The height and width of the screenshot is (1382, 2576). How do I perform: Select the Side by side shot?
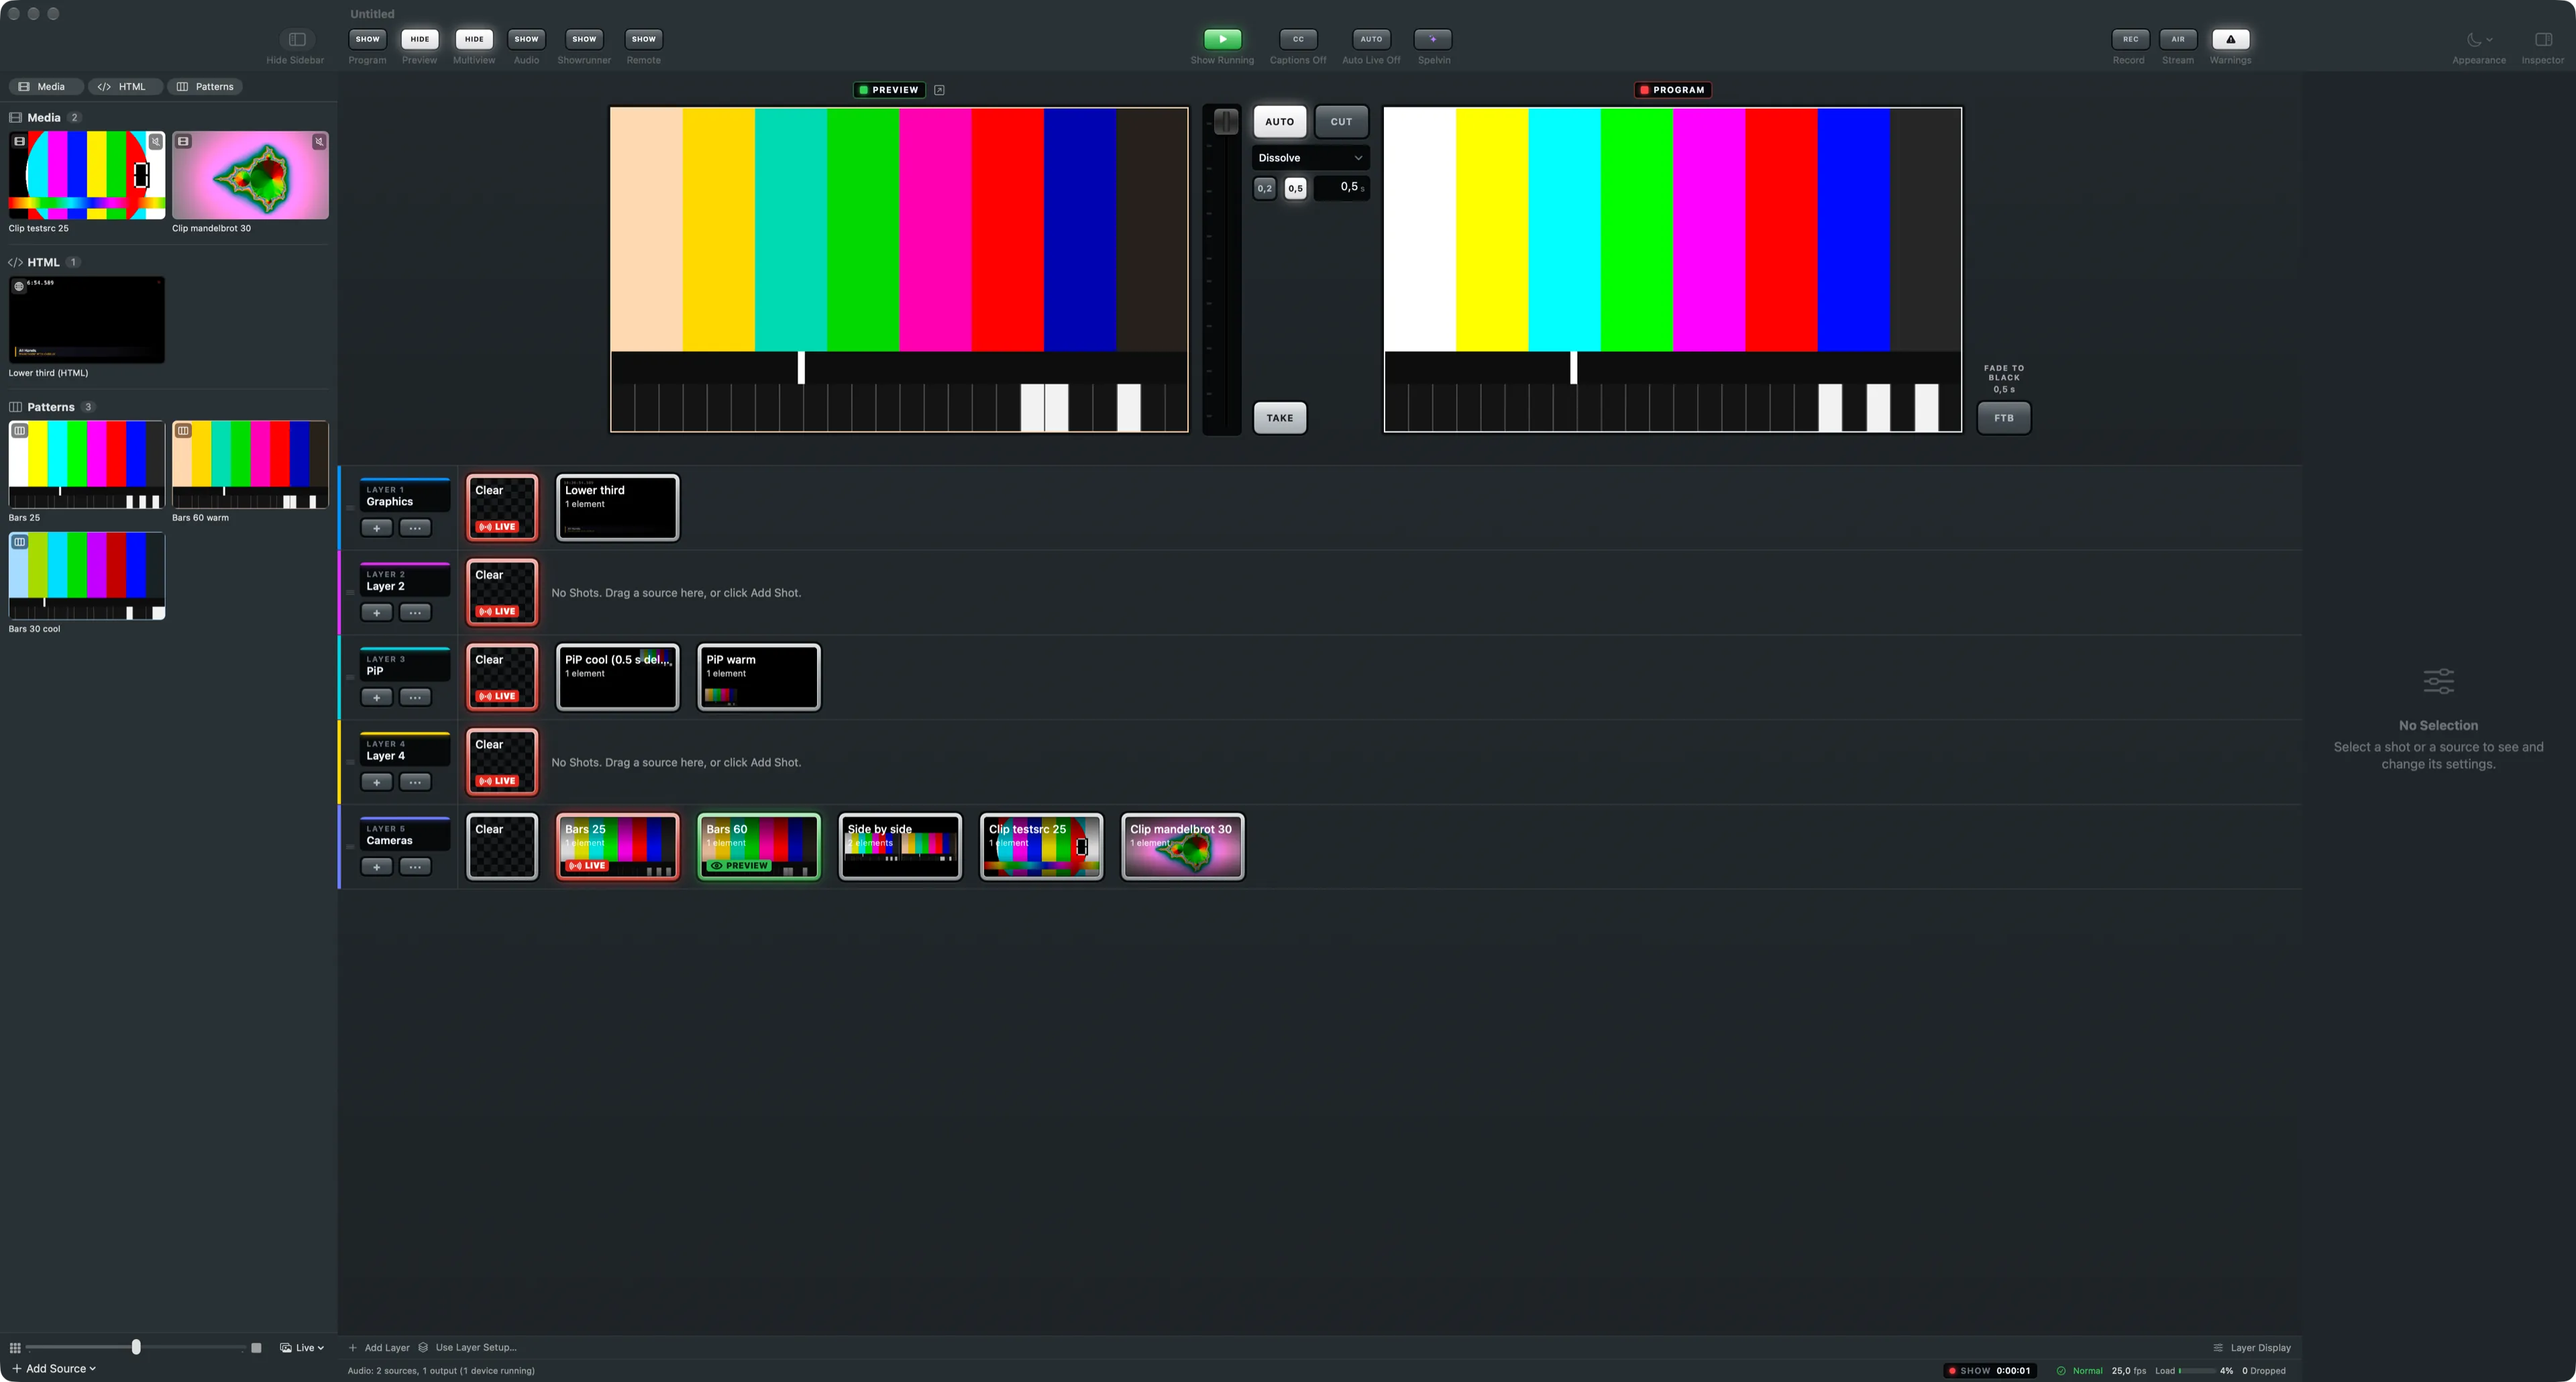(x=900, y=847)
